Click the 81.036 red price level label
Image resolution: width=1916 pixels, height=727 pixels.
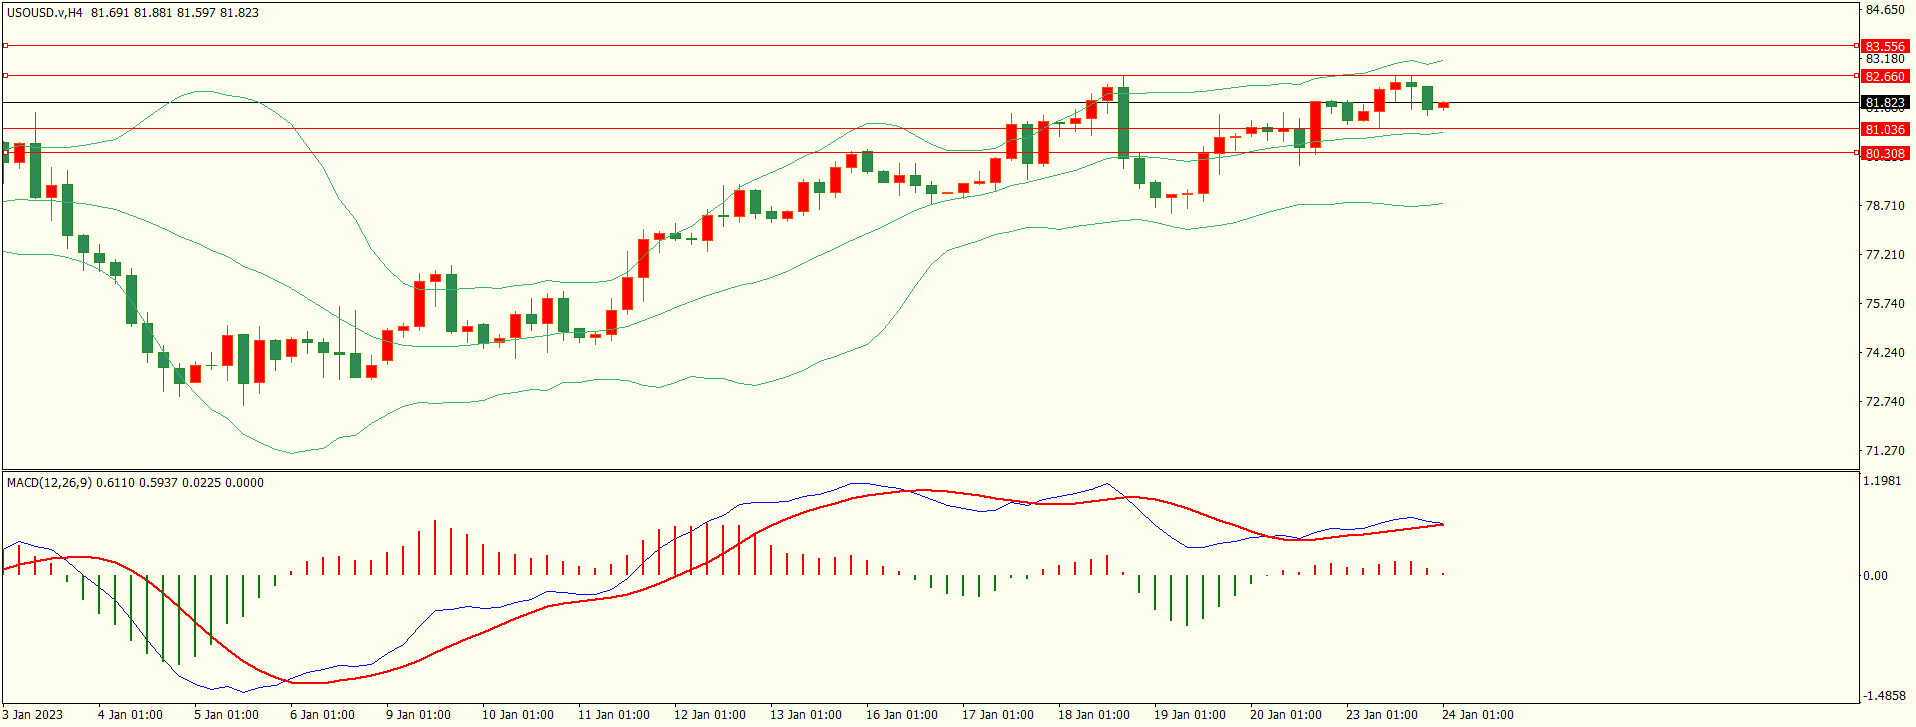[1884, 129]
